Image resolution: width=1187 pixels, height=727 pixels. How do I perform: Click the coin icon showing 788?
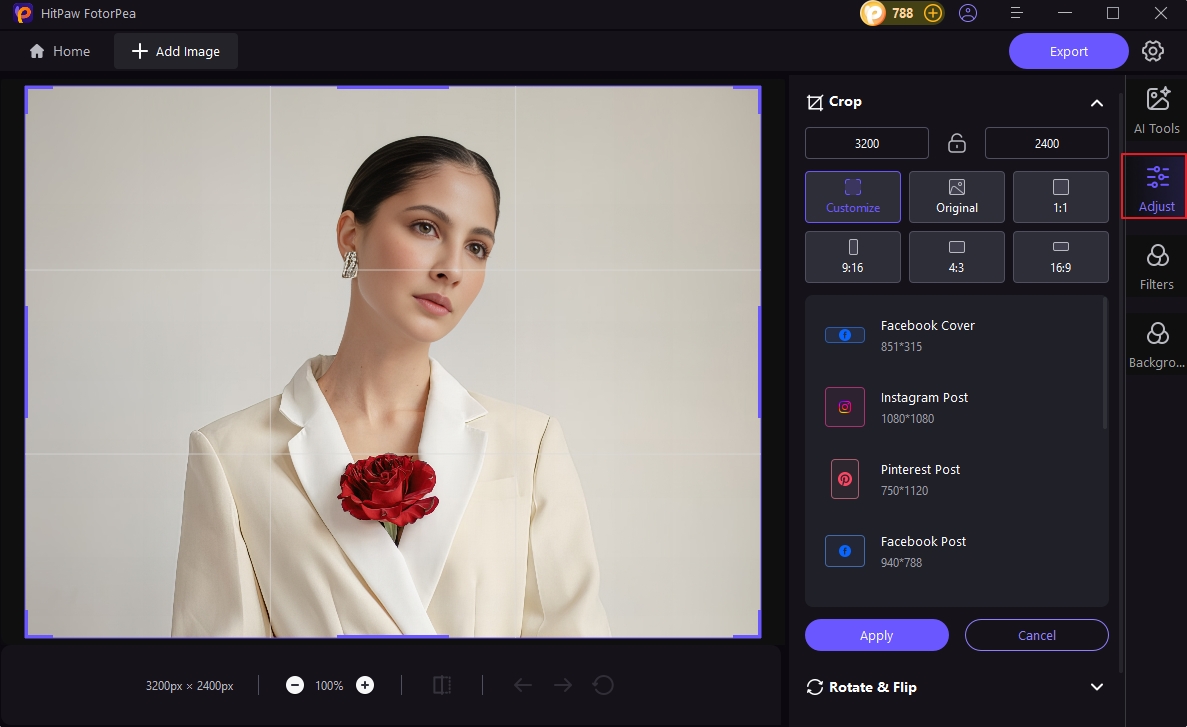[873, 13]
